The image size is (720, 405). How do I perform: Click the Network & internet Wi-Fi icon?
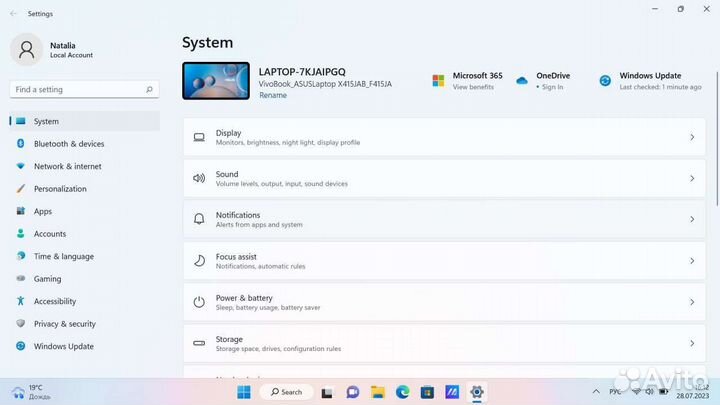[21, 166]
